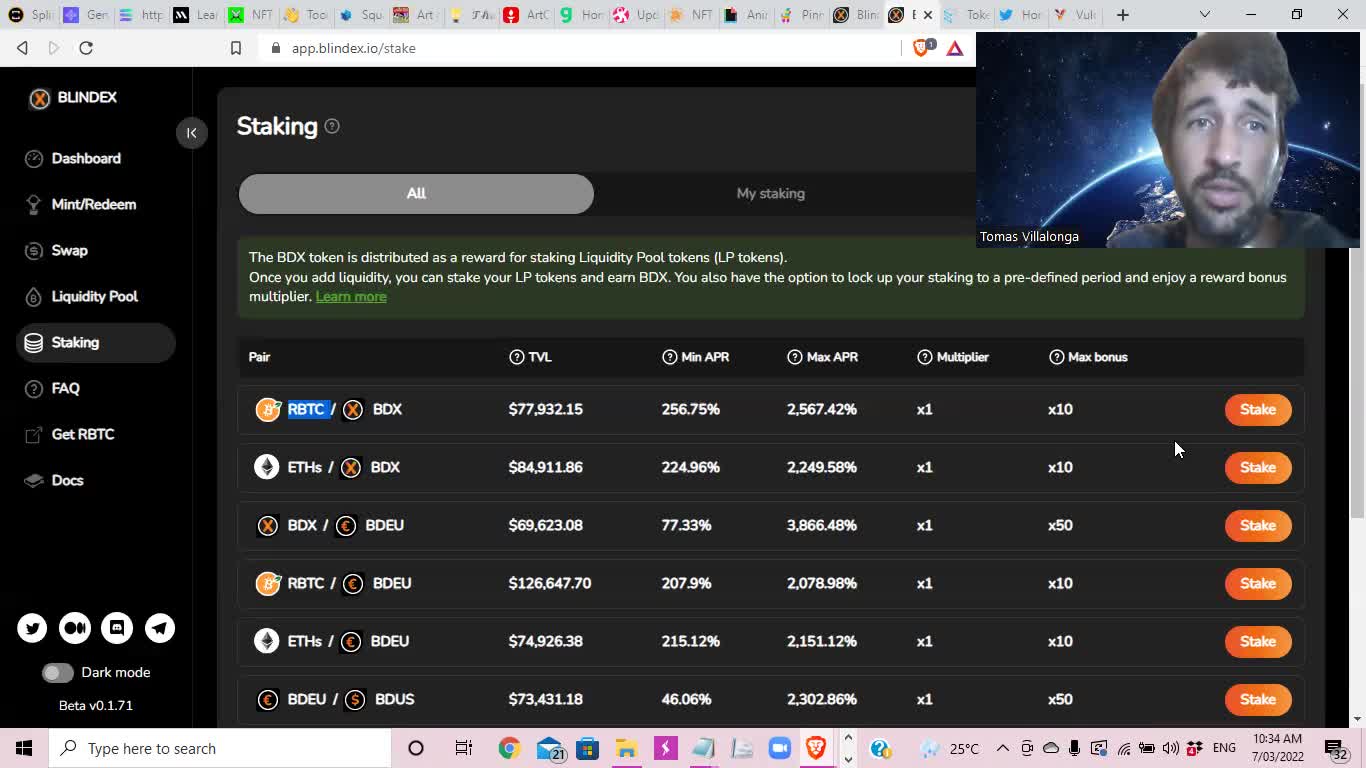Stake in the RBTC / BDX pool
The width and height of the screenshot is (1366, 768).
[1258, 409]
